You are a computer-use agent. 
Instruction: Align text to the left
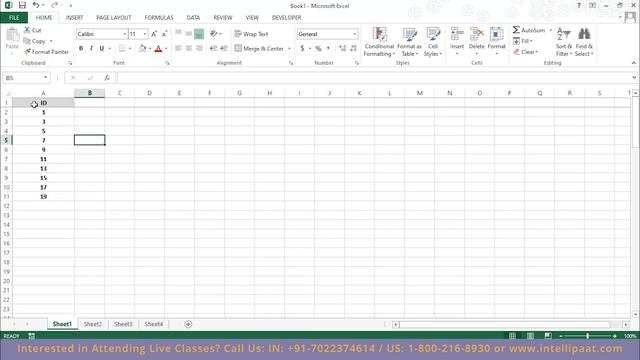click(x=178, y=49)
